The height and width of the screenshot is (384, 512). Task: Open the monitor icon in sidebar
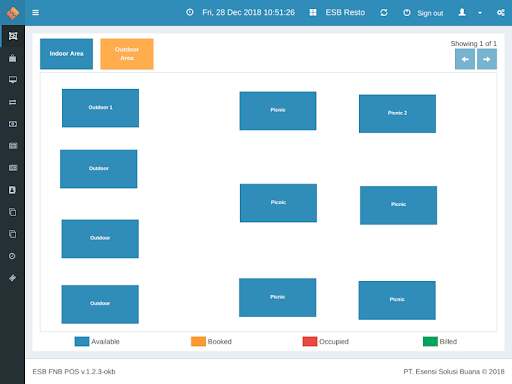click(x=13, y=80)
